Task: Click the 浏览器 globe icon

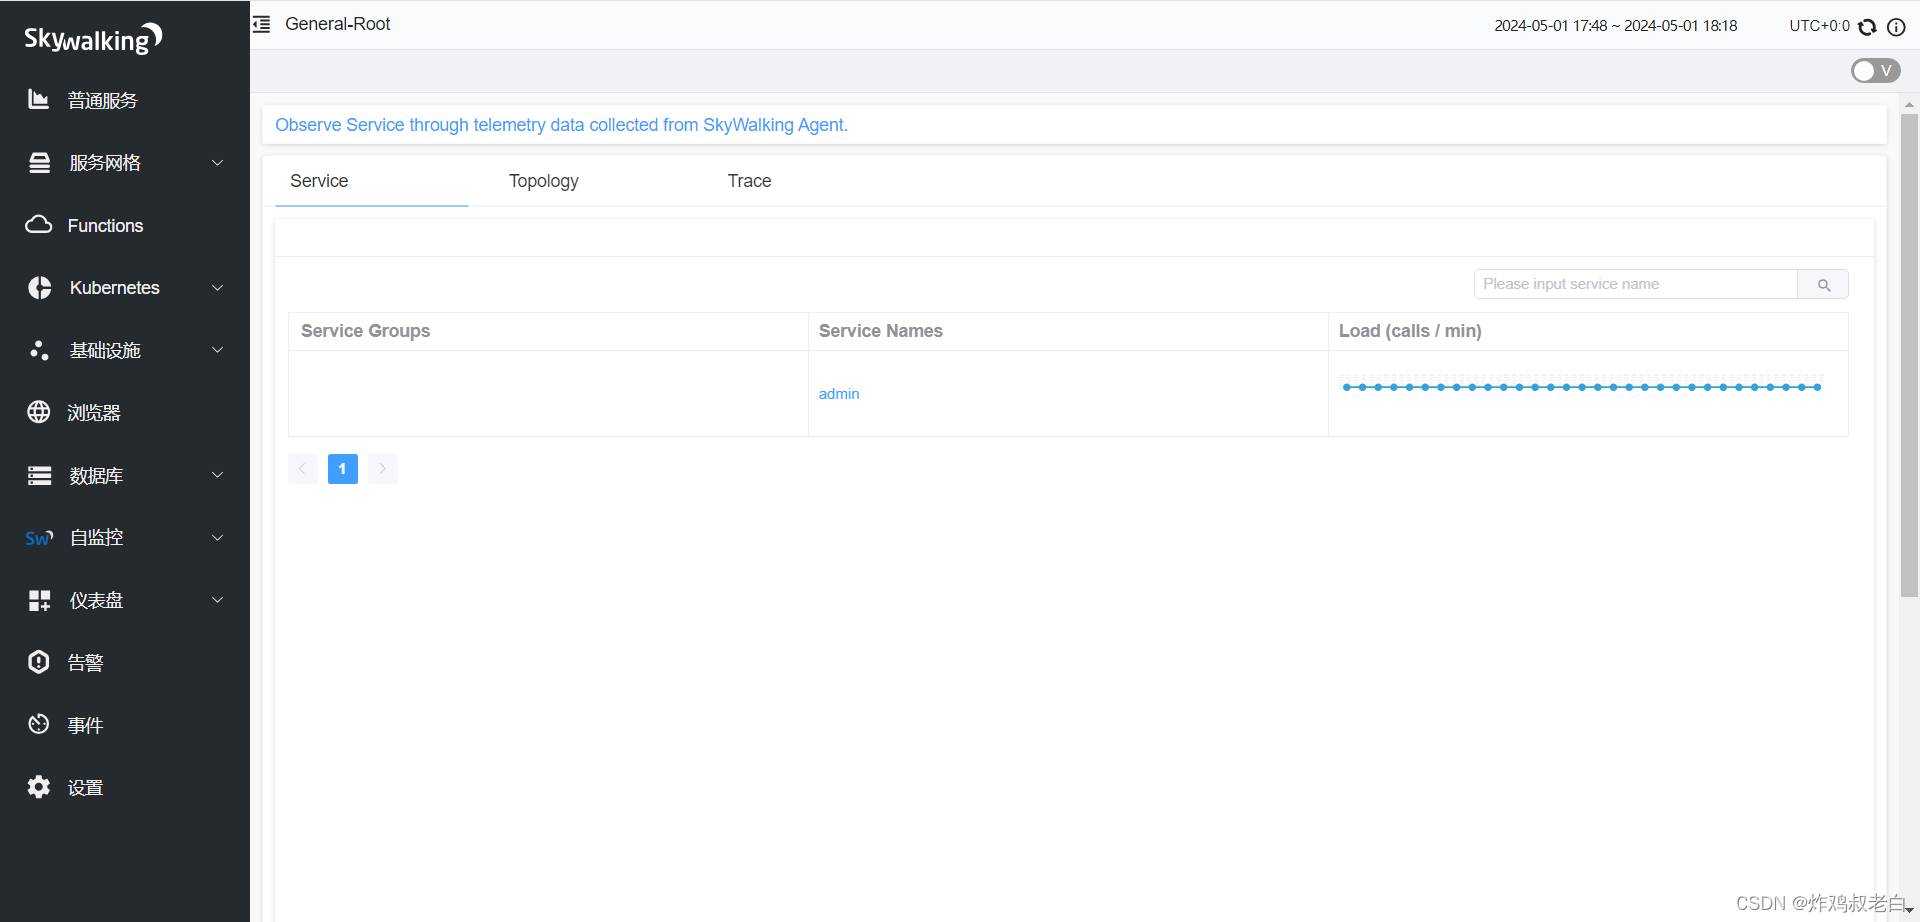Action: coord(39,412)
